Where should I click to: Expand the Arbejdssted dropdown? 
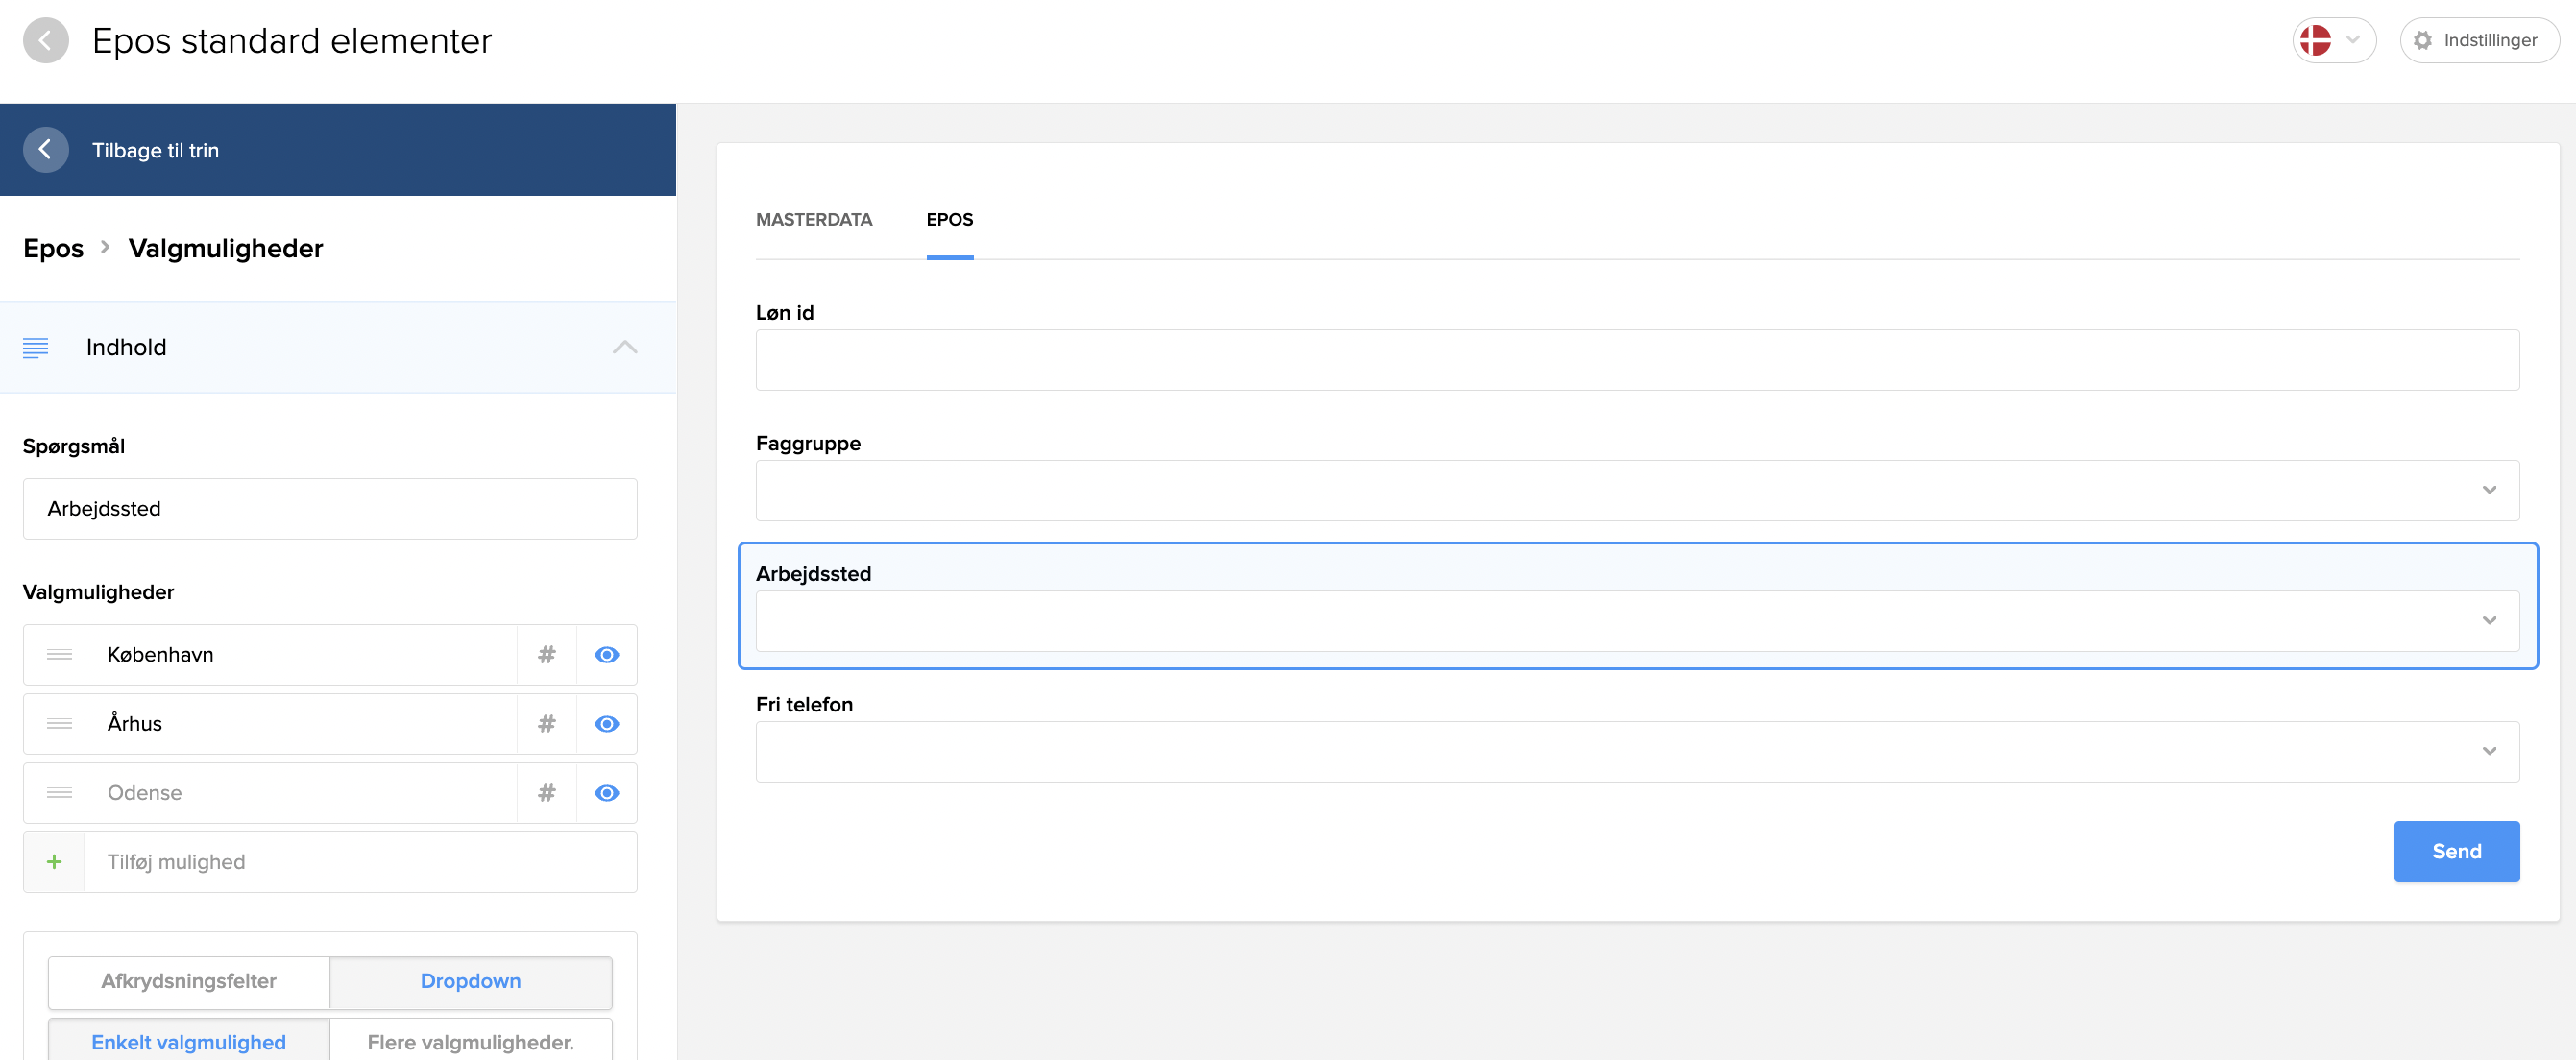[1636, 621]
